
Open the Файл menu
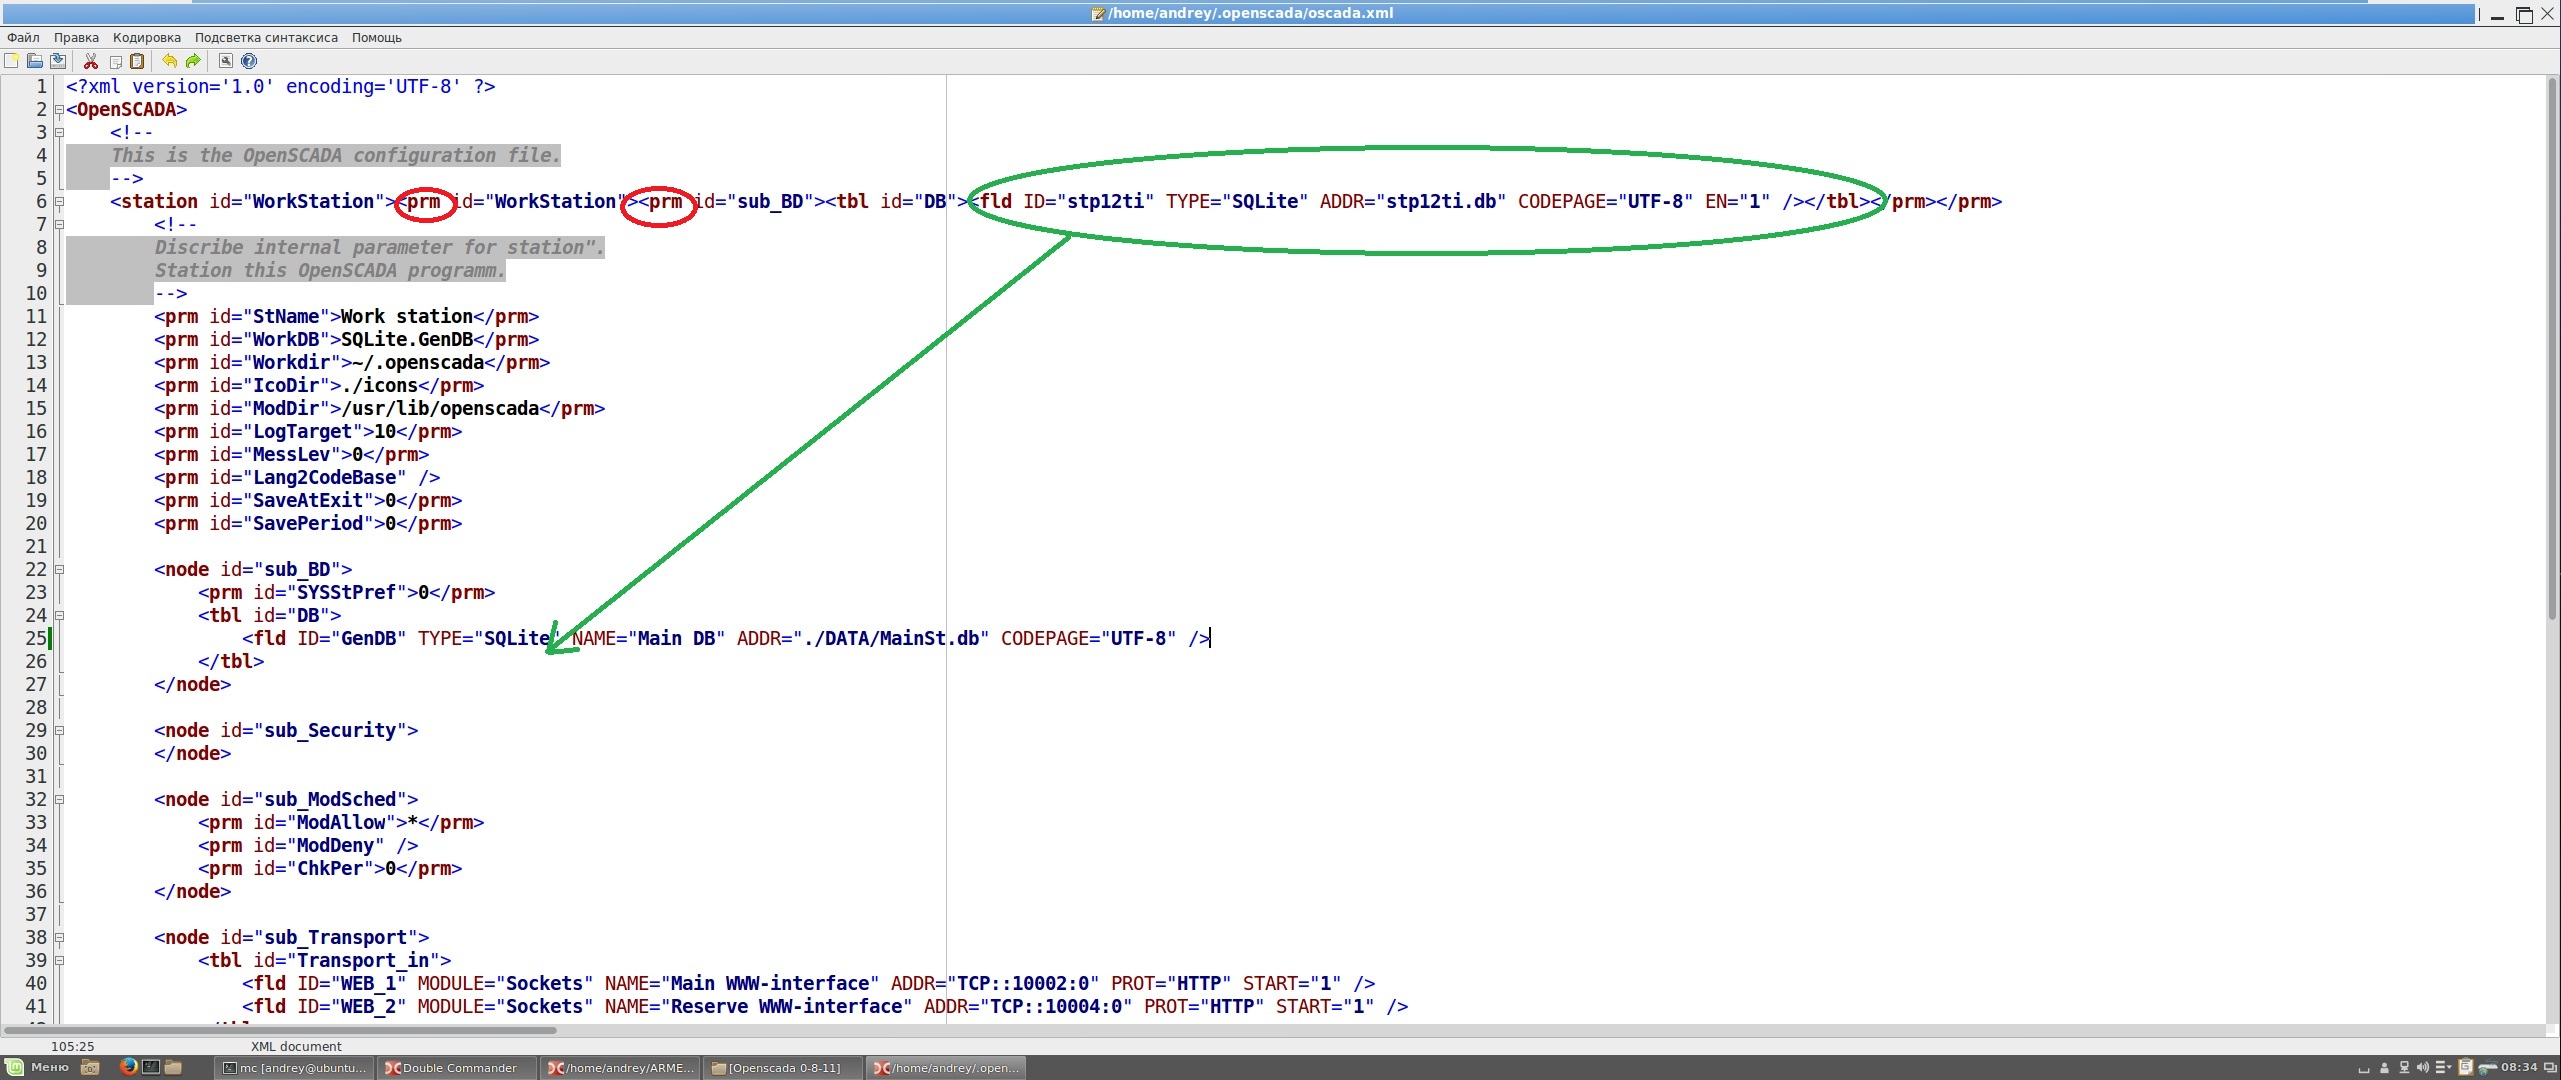tap(23, 37)
